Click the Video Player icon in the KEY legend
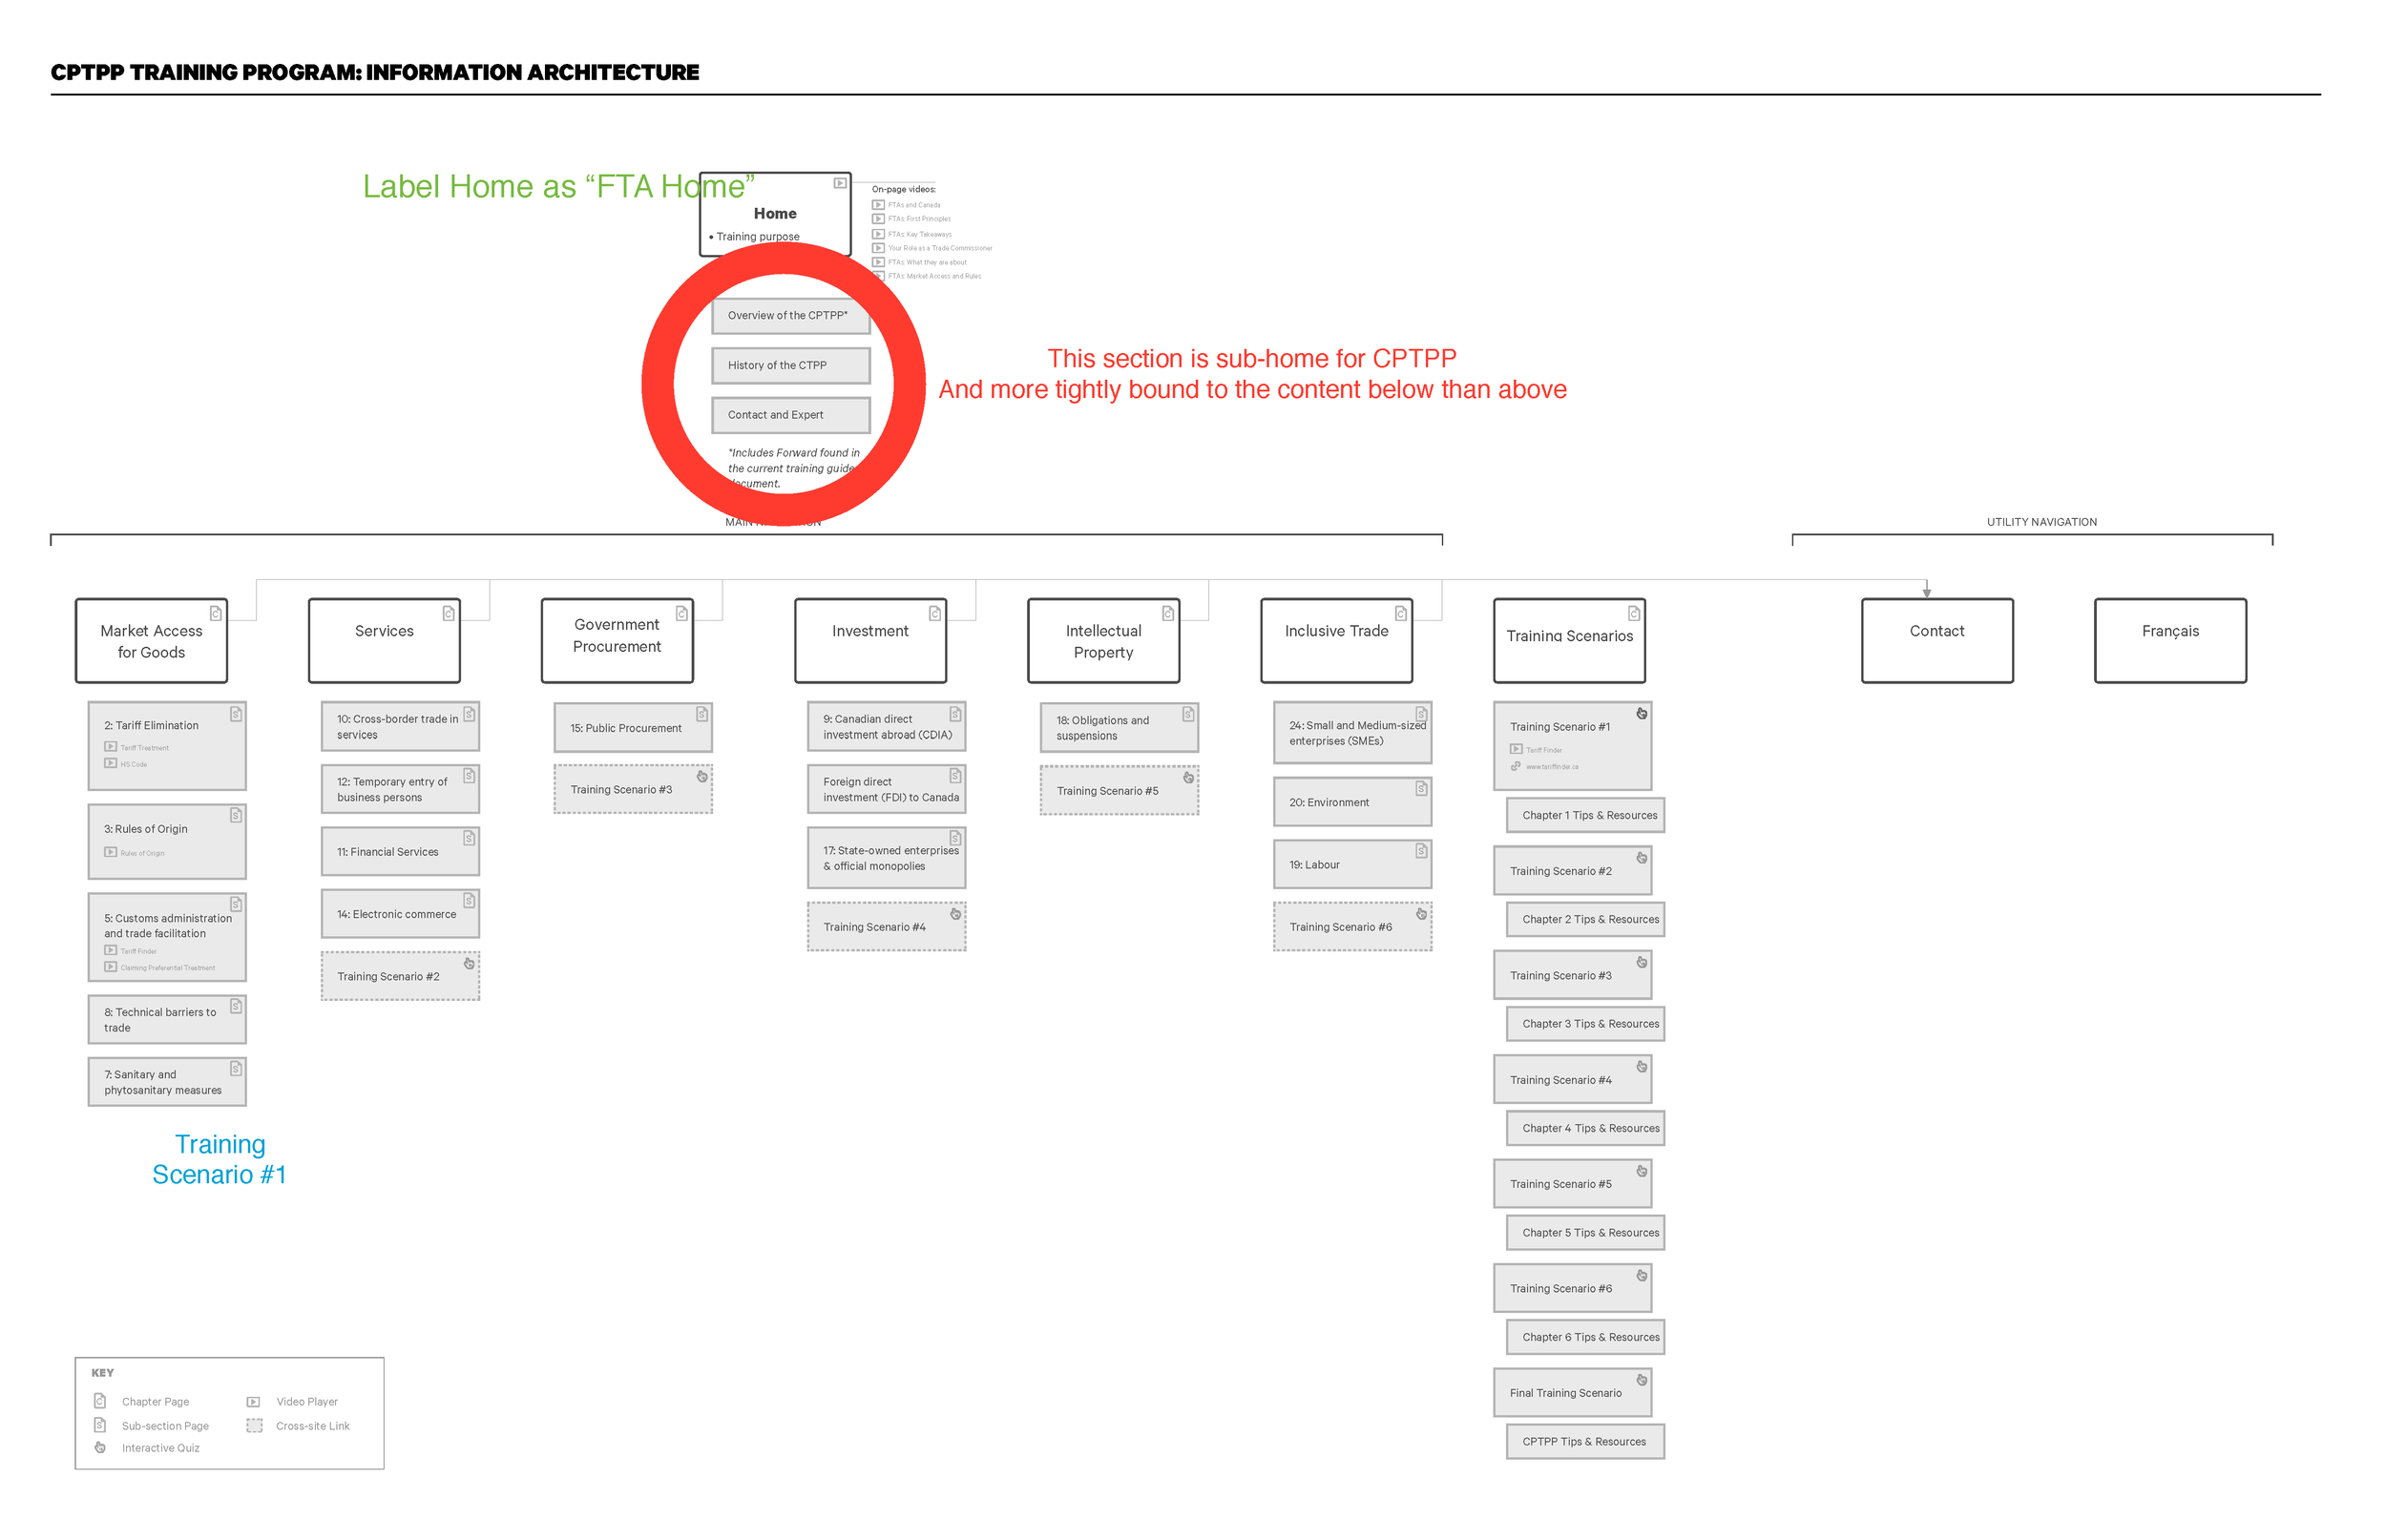This screenshot has height=1540, width=2386. (x=253, y=1401)
